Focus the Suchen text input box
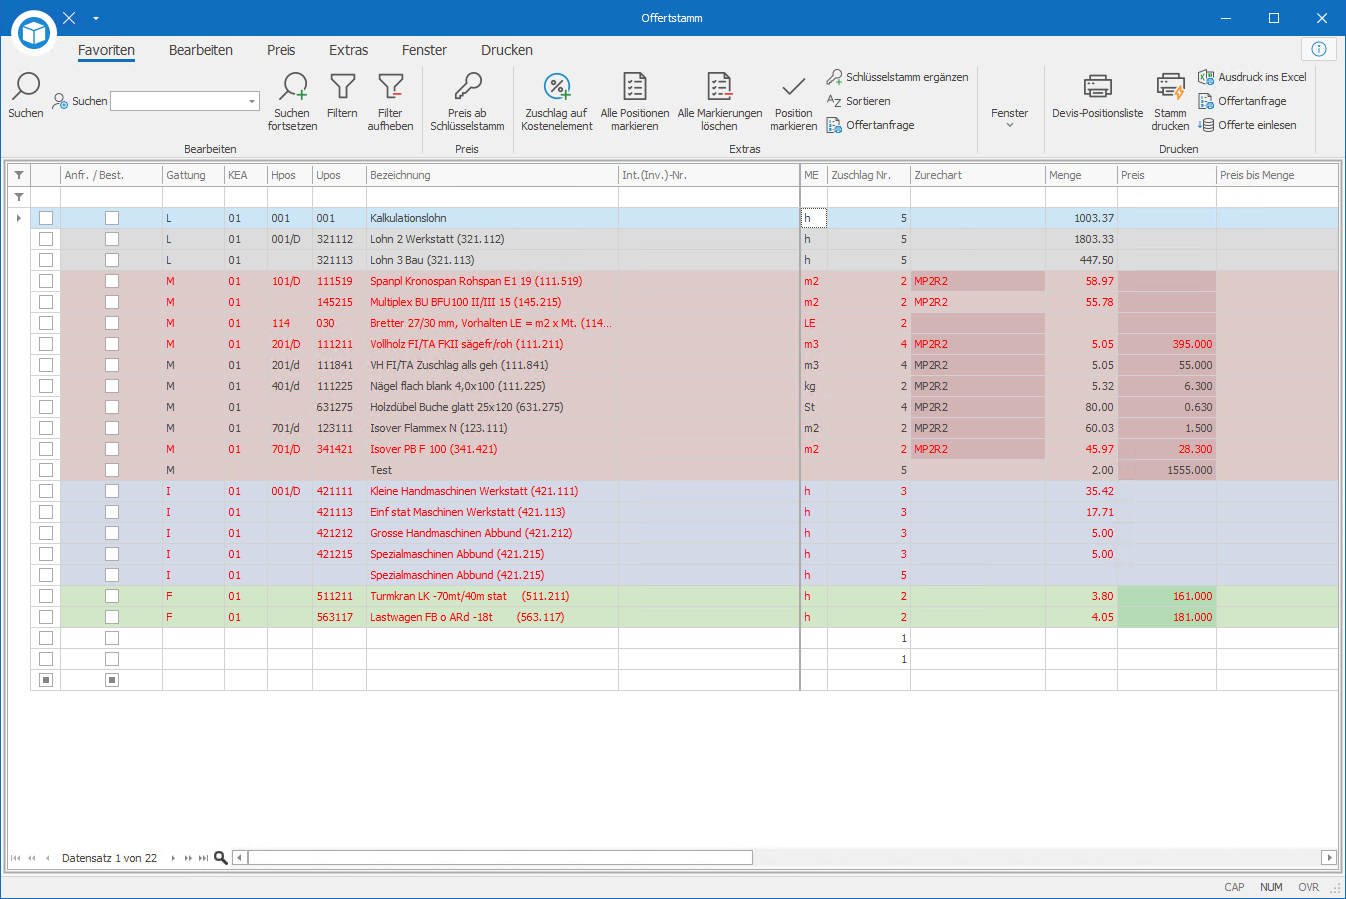The height and width of the screenshot is (899, 1346). 178,101
